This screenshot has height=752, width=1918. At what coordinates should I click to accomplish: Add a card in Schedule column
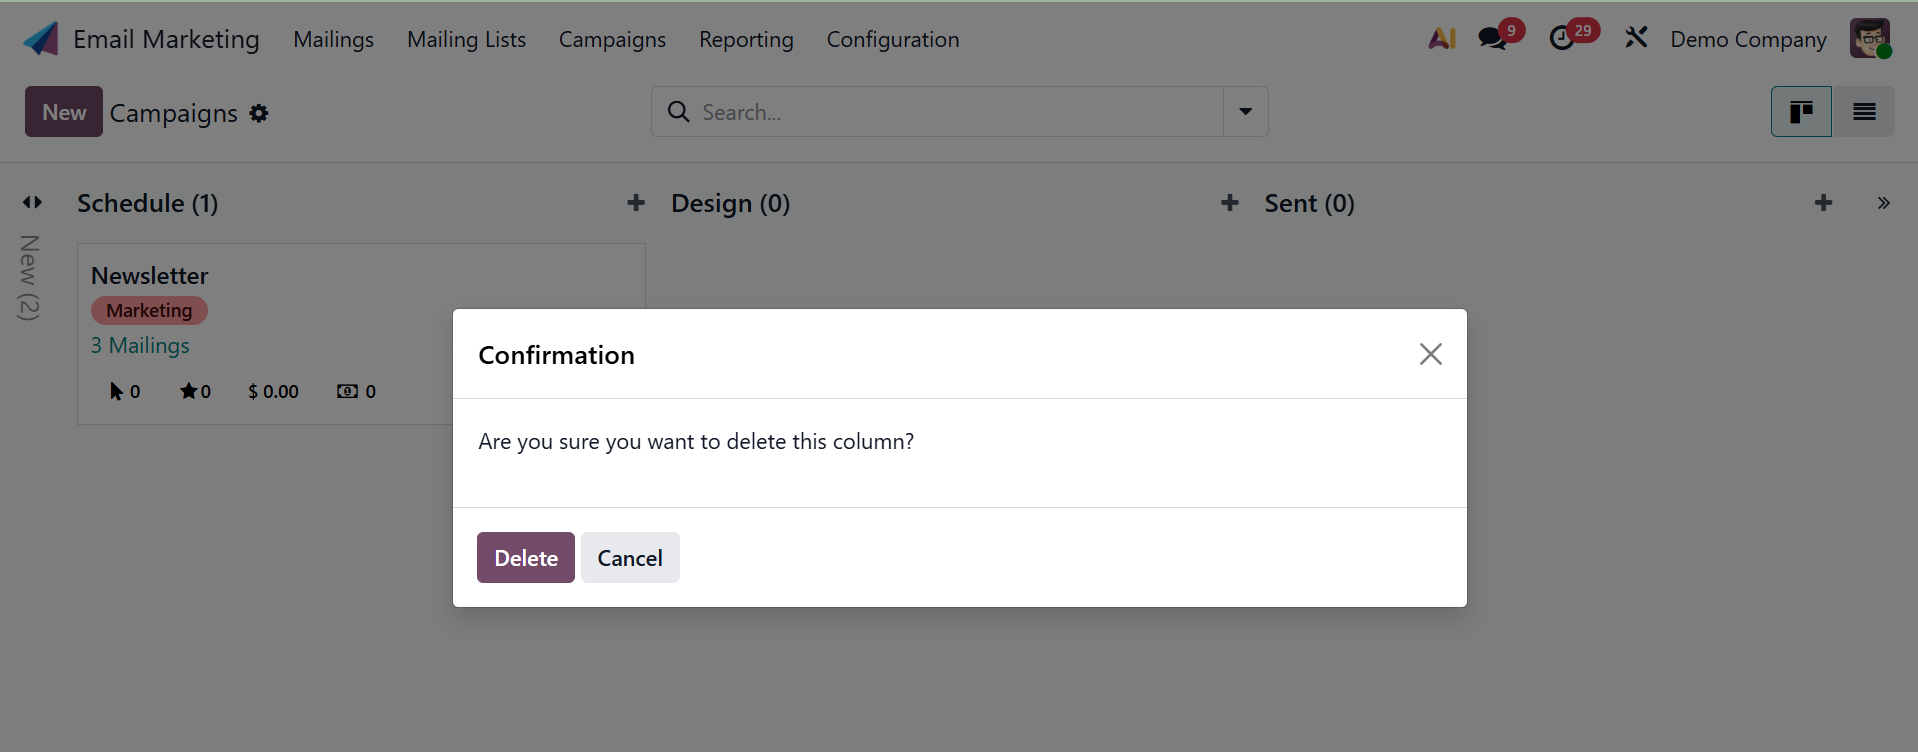pyautogui.click(x=636, y=203)
